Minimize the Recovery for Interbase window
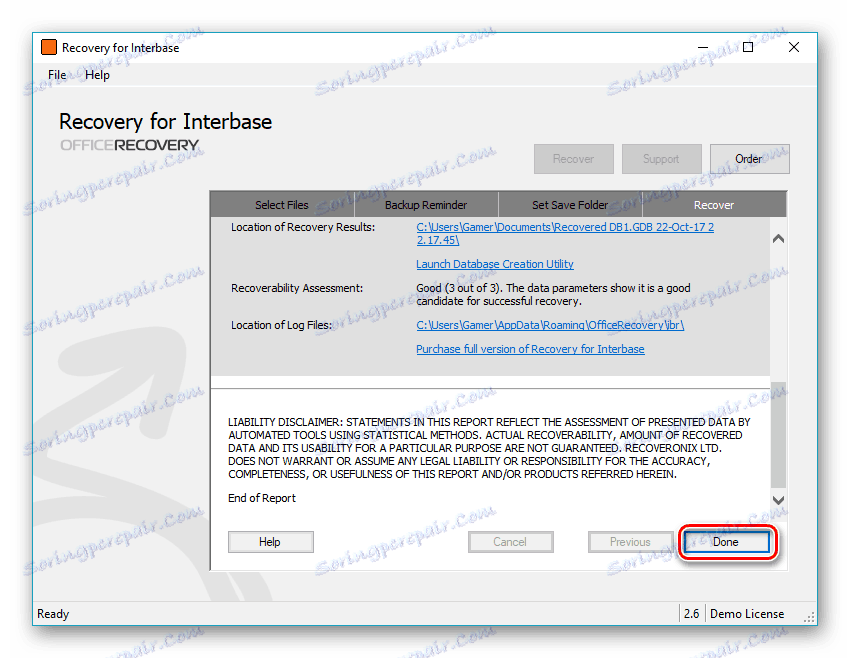850x658 pixels. click(703, 47)
